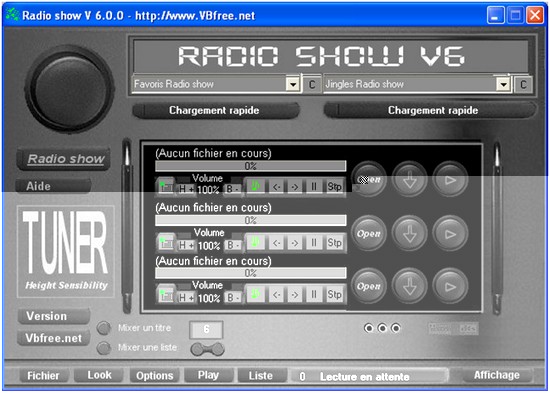Click the mix value field showing 6
The image size is (550, 393).
[206, 329]
